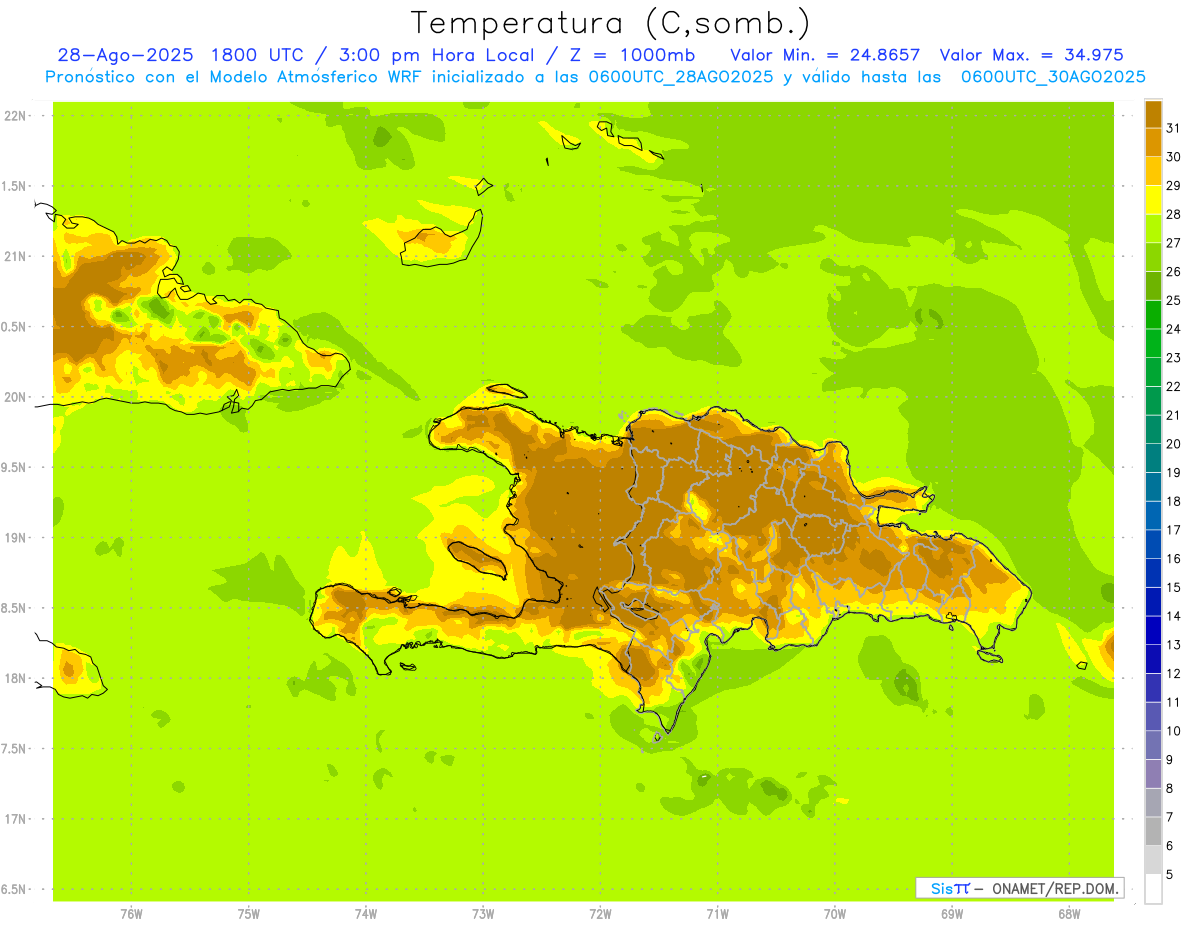The image size is (1200, 927).
Task: Select the "0600UTC_30AGO2025" valid-until time
Action: [x=1053, y=77]
